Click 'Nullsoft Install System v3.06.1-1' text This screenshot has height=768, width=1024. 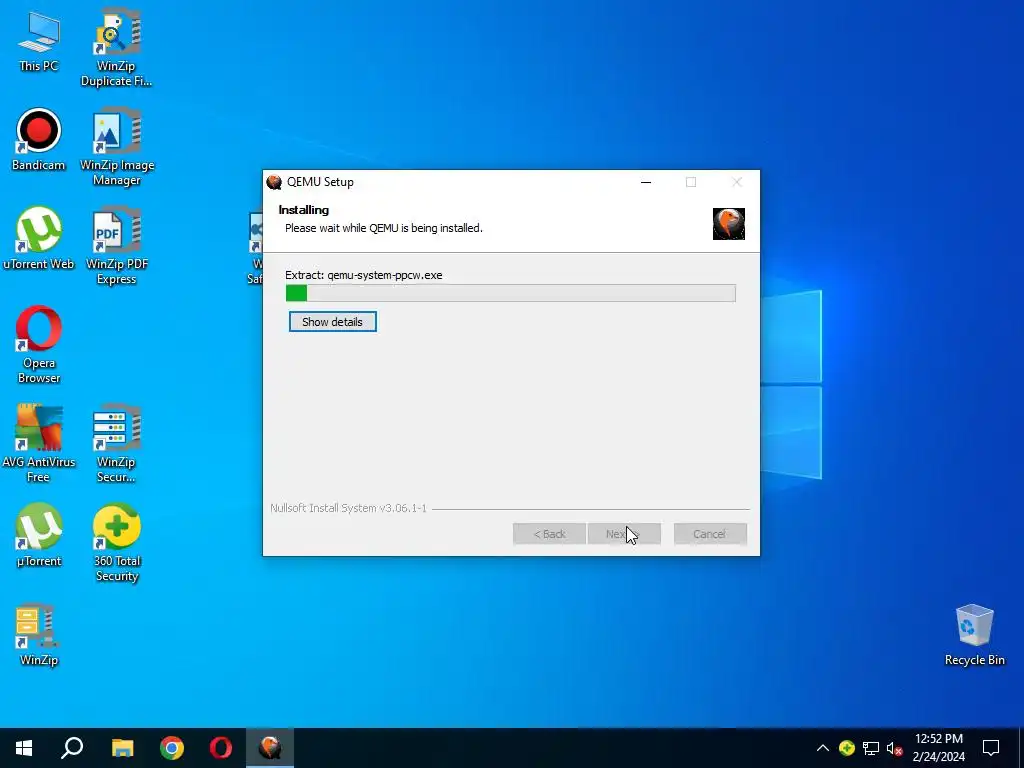(x=348, y=508)
